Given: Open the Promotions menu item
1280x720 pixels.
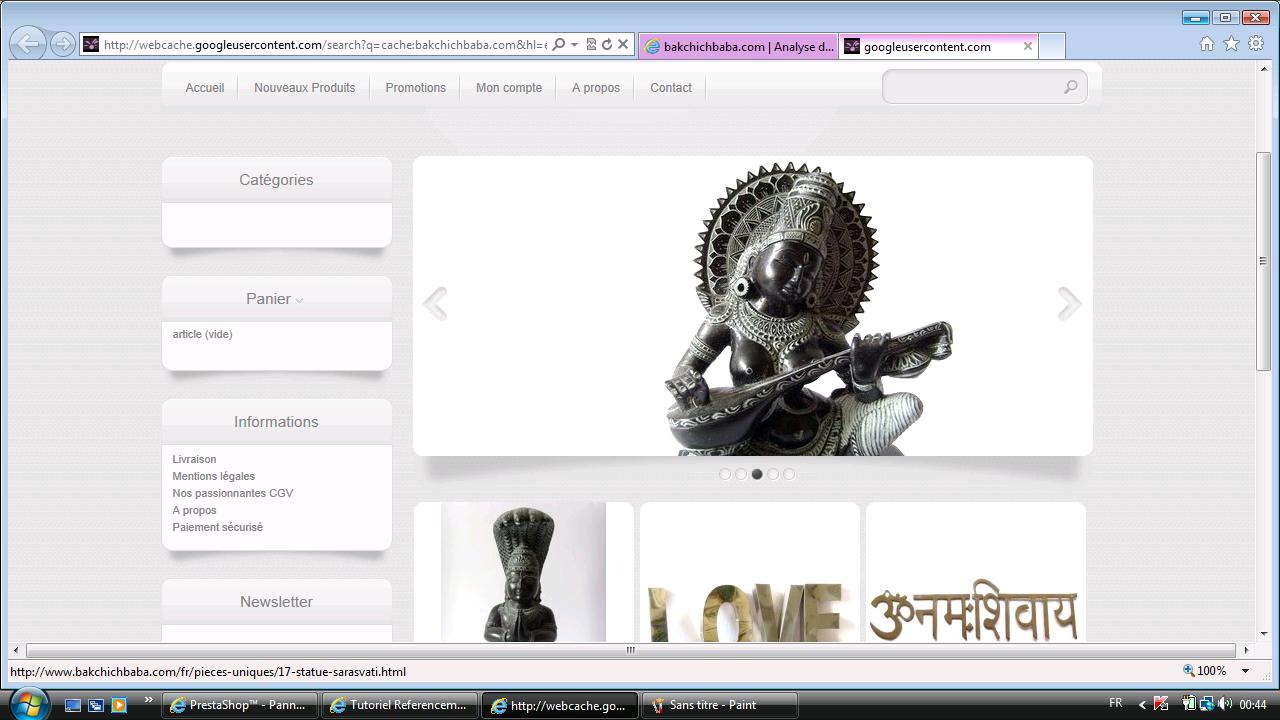Looking at the screenshot, I should (x=415, y=88).
